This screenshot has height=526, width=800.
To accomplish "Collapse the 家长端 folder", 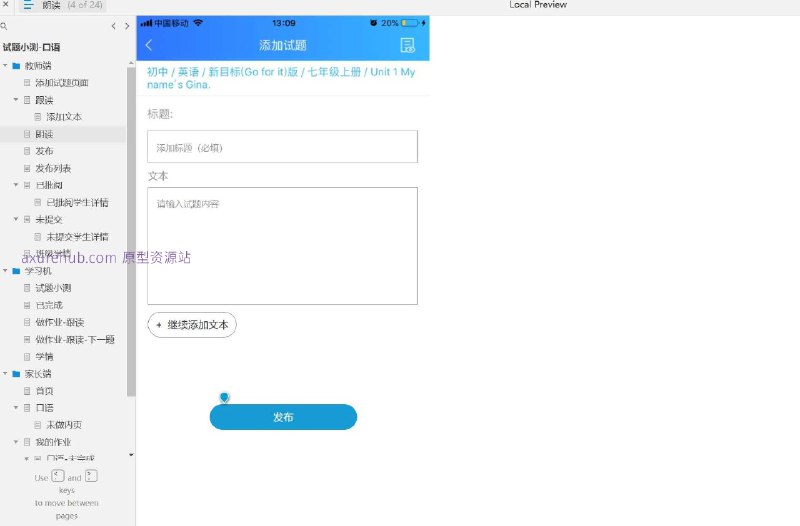I will pyautogui.click(x=5, y=373).
